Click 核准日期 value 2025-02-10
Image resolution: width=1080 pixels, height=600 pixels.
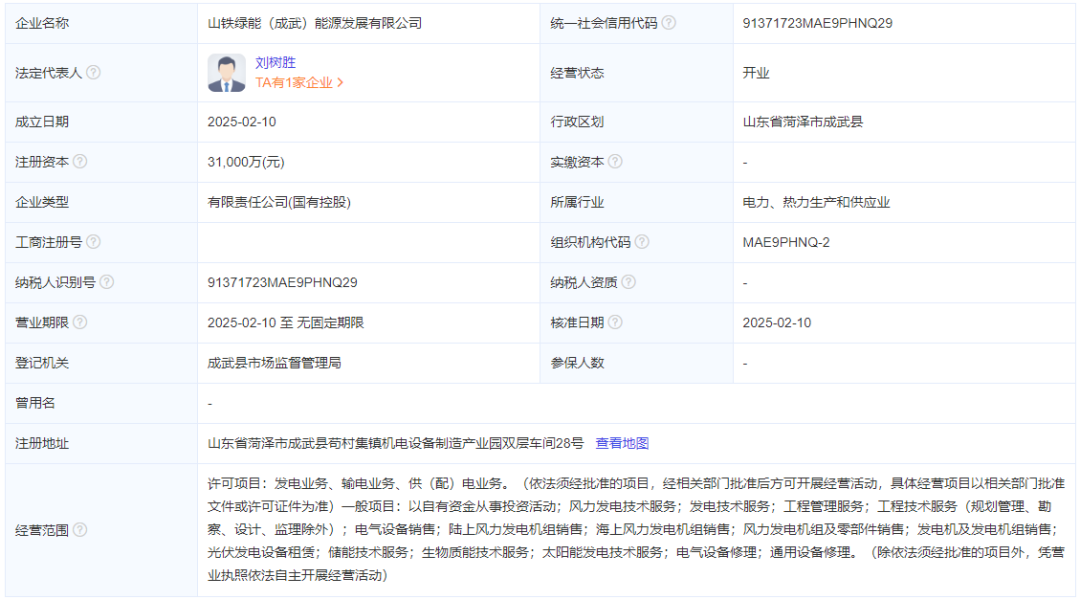[x=777, y=322]
